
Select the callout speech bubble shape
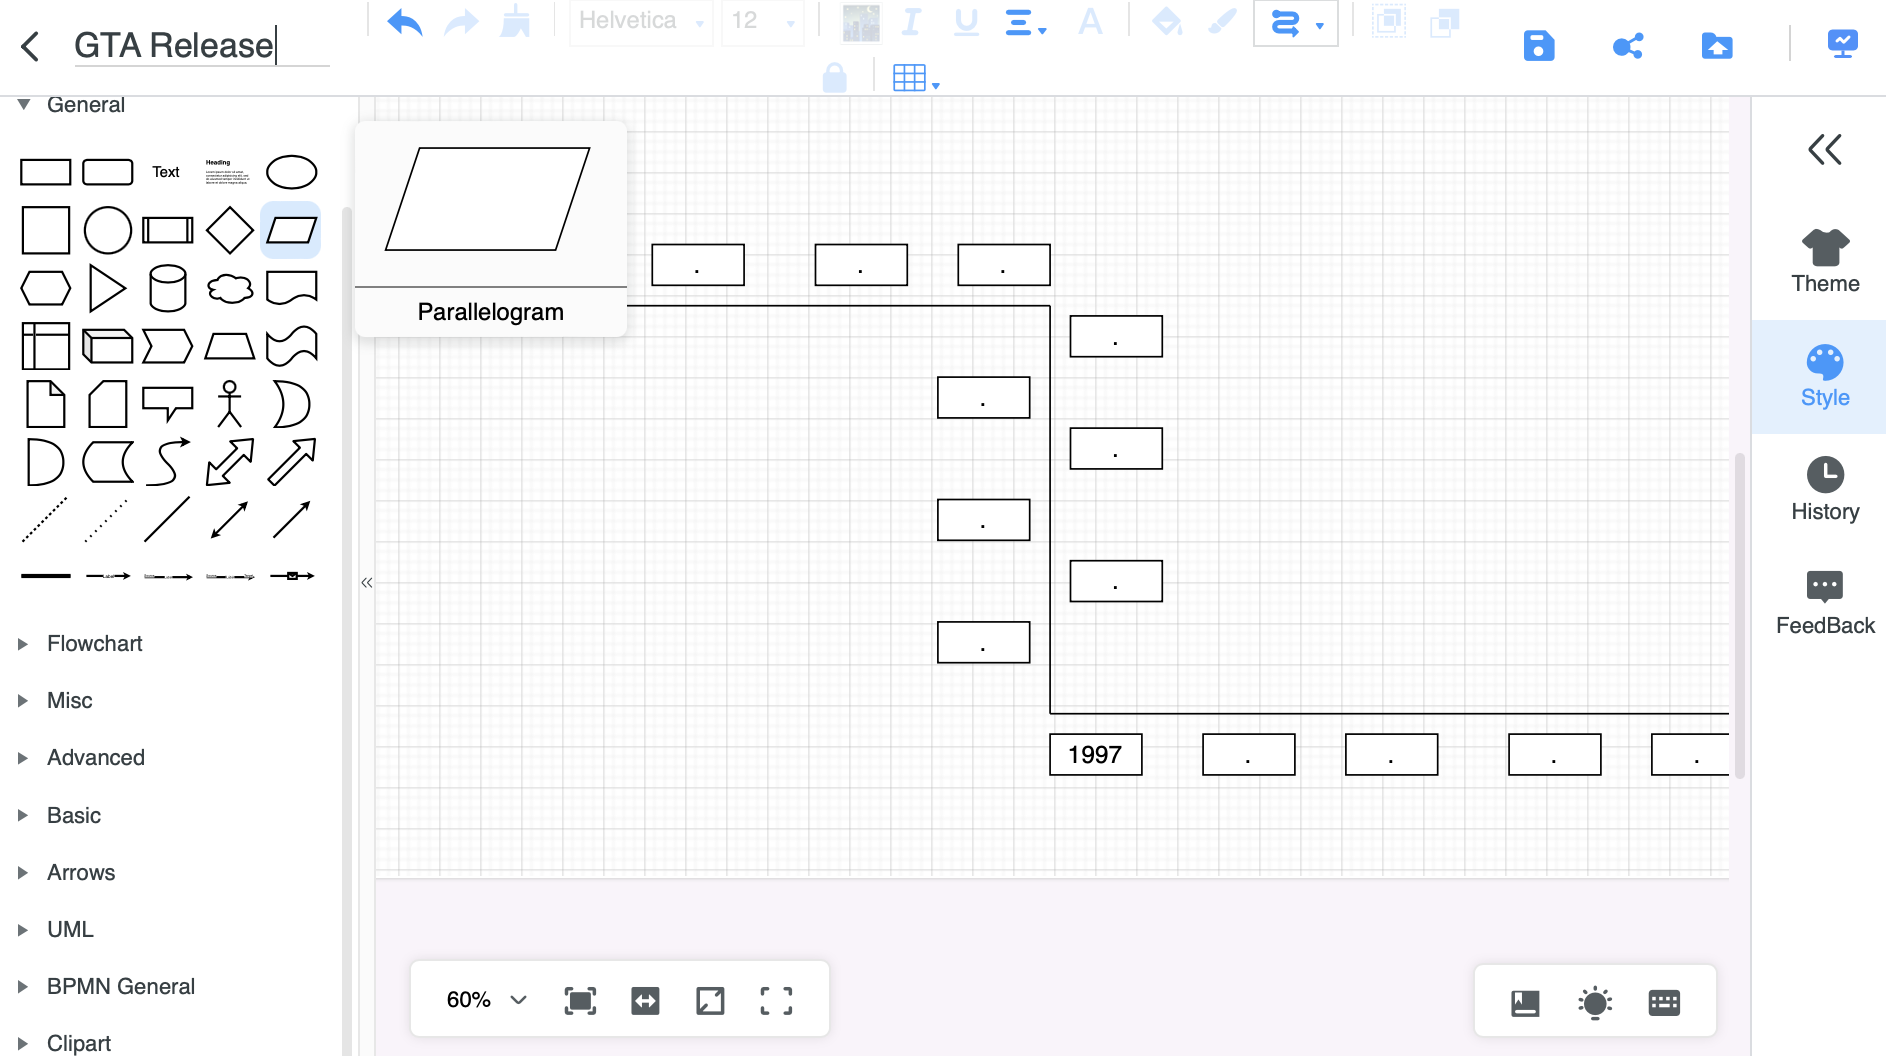coord(167,404)
